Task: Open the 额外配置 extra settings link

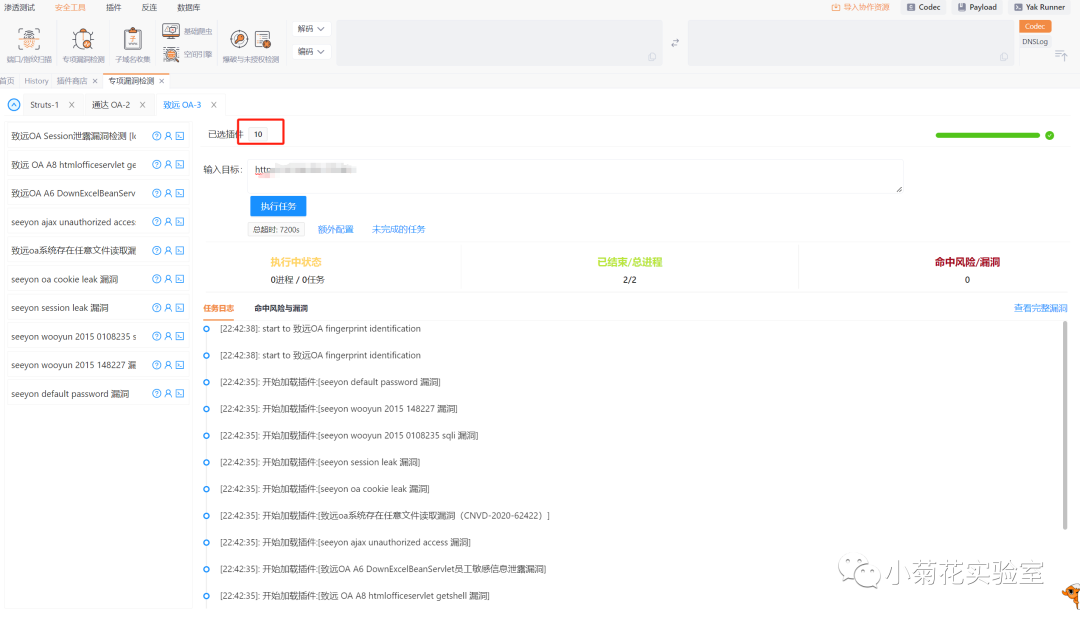Action: coord(335,229)
